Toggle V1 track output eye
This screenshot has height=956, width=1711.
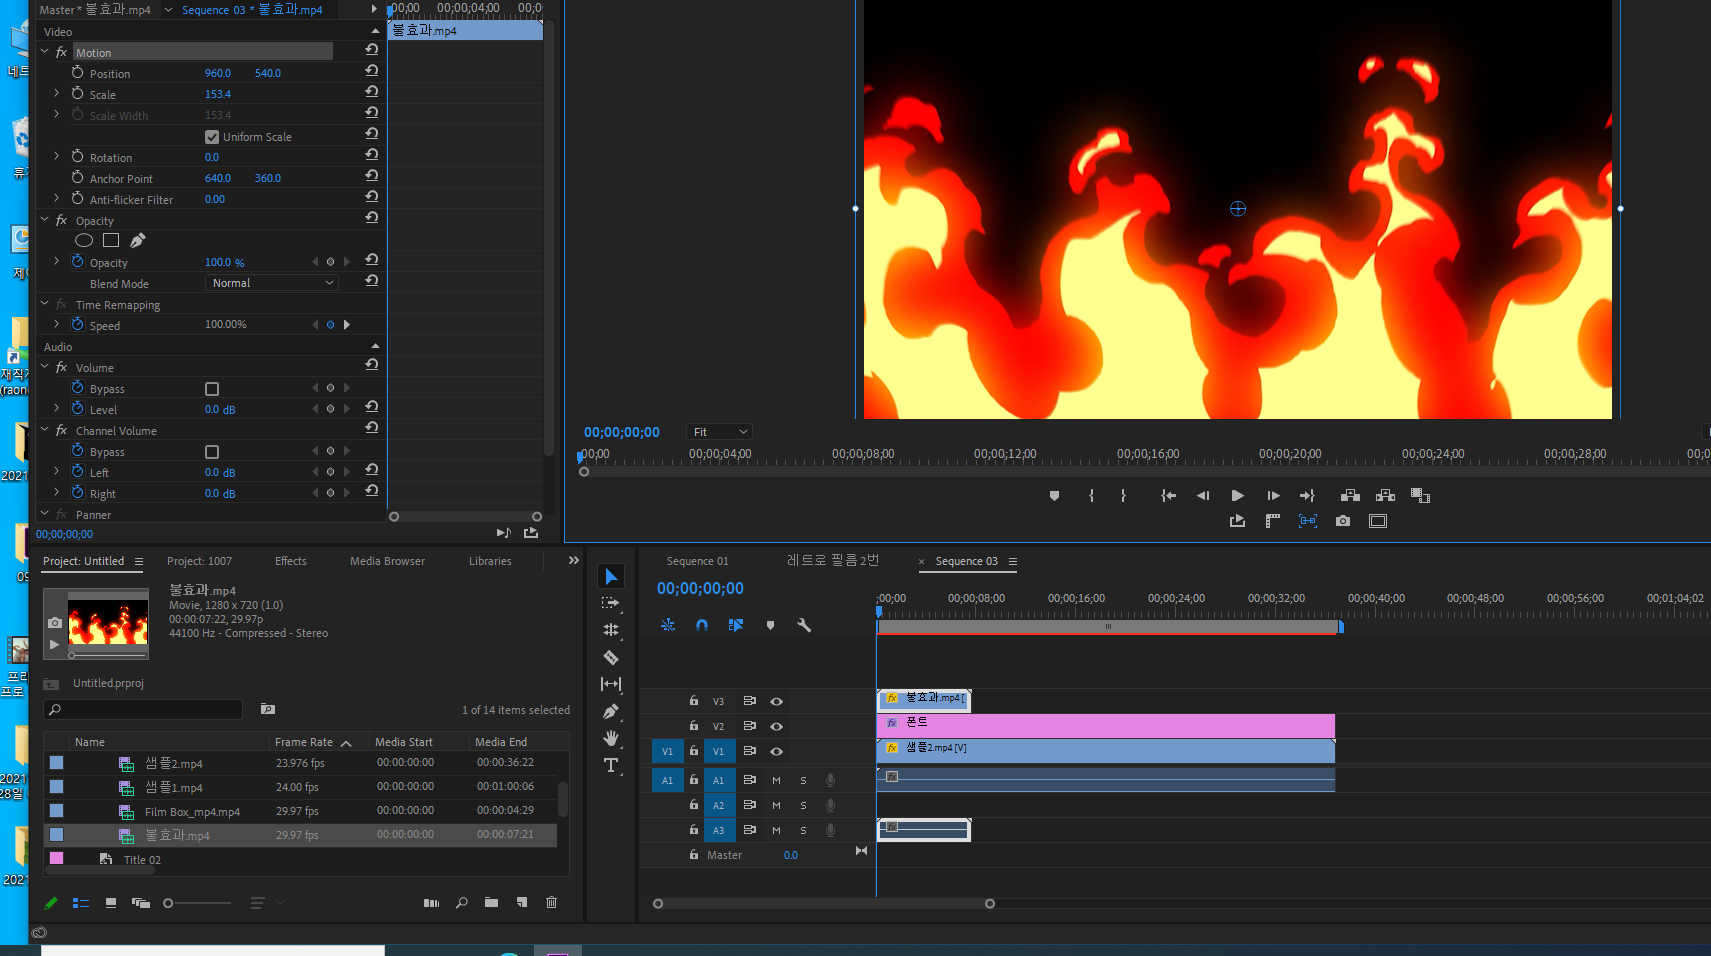coord(776,751)
